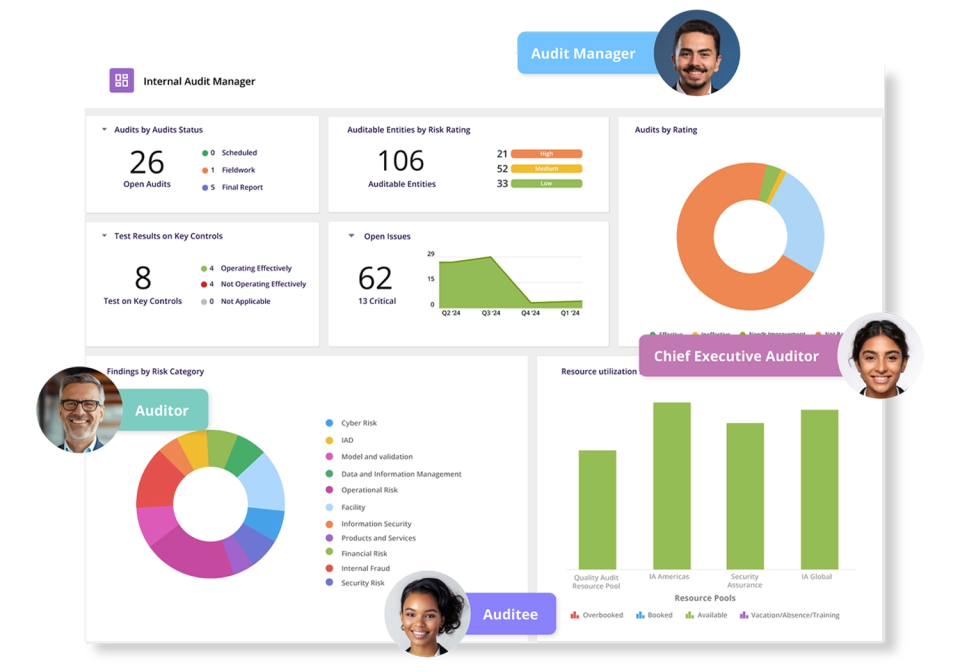Collapse the Open Issues widget arrow

[351, 236]
